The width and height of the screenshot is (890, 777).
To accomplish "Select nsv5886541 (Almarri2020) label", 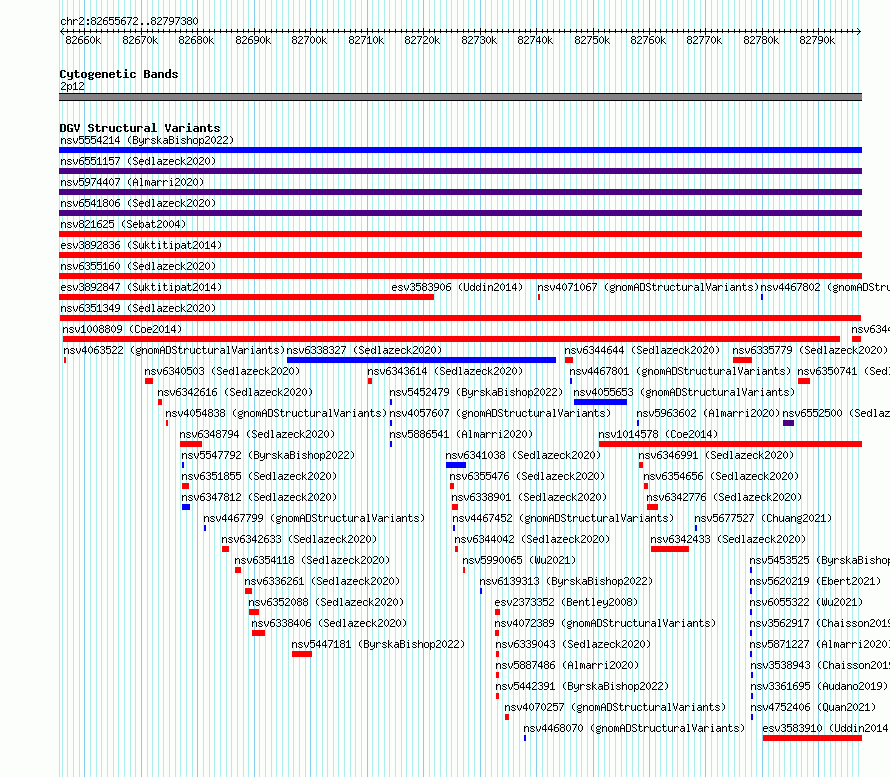I will click(461, 434).
